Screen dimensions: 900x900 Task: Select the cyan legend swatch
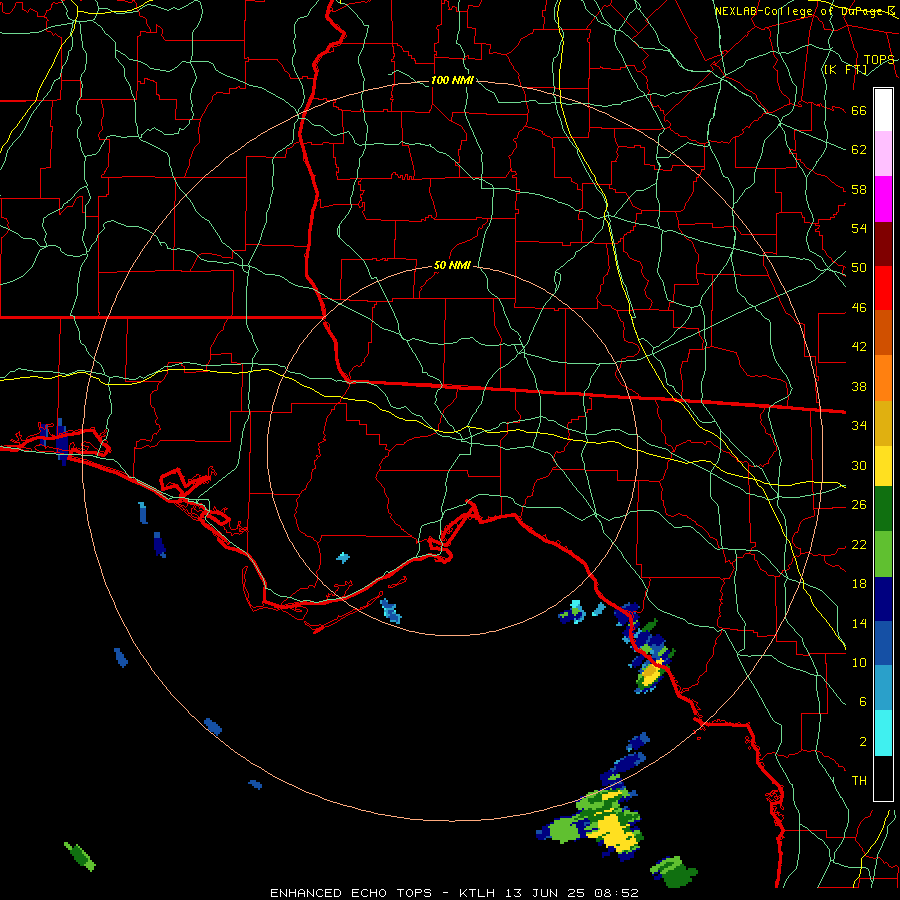[883, 733]
